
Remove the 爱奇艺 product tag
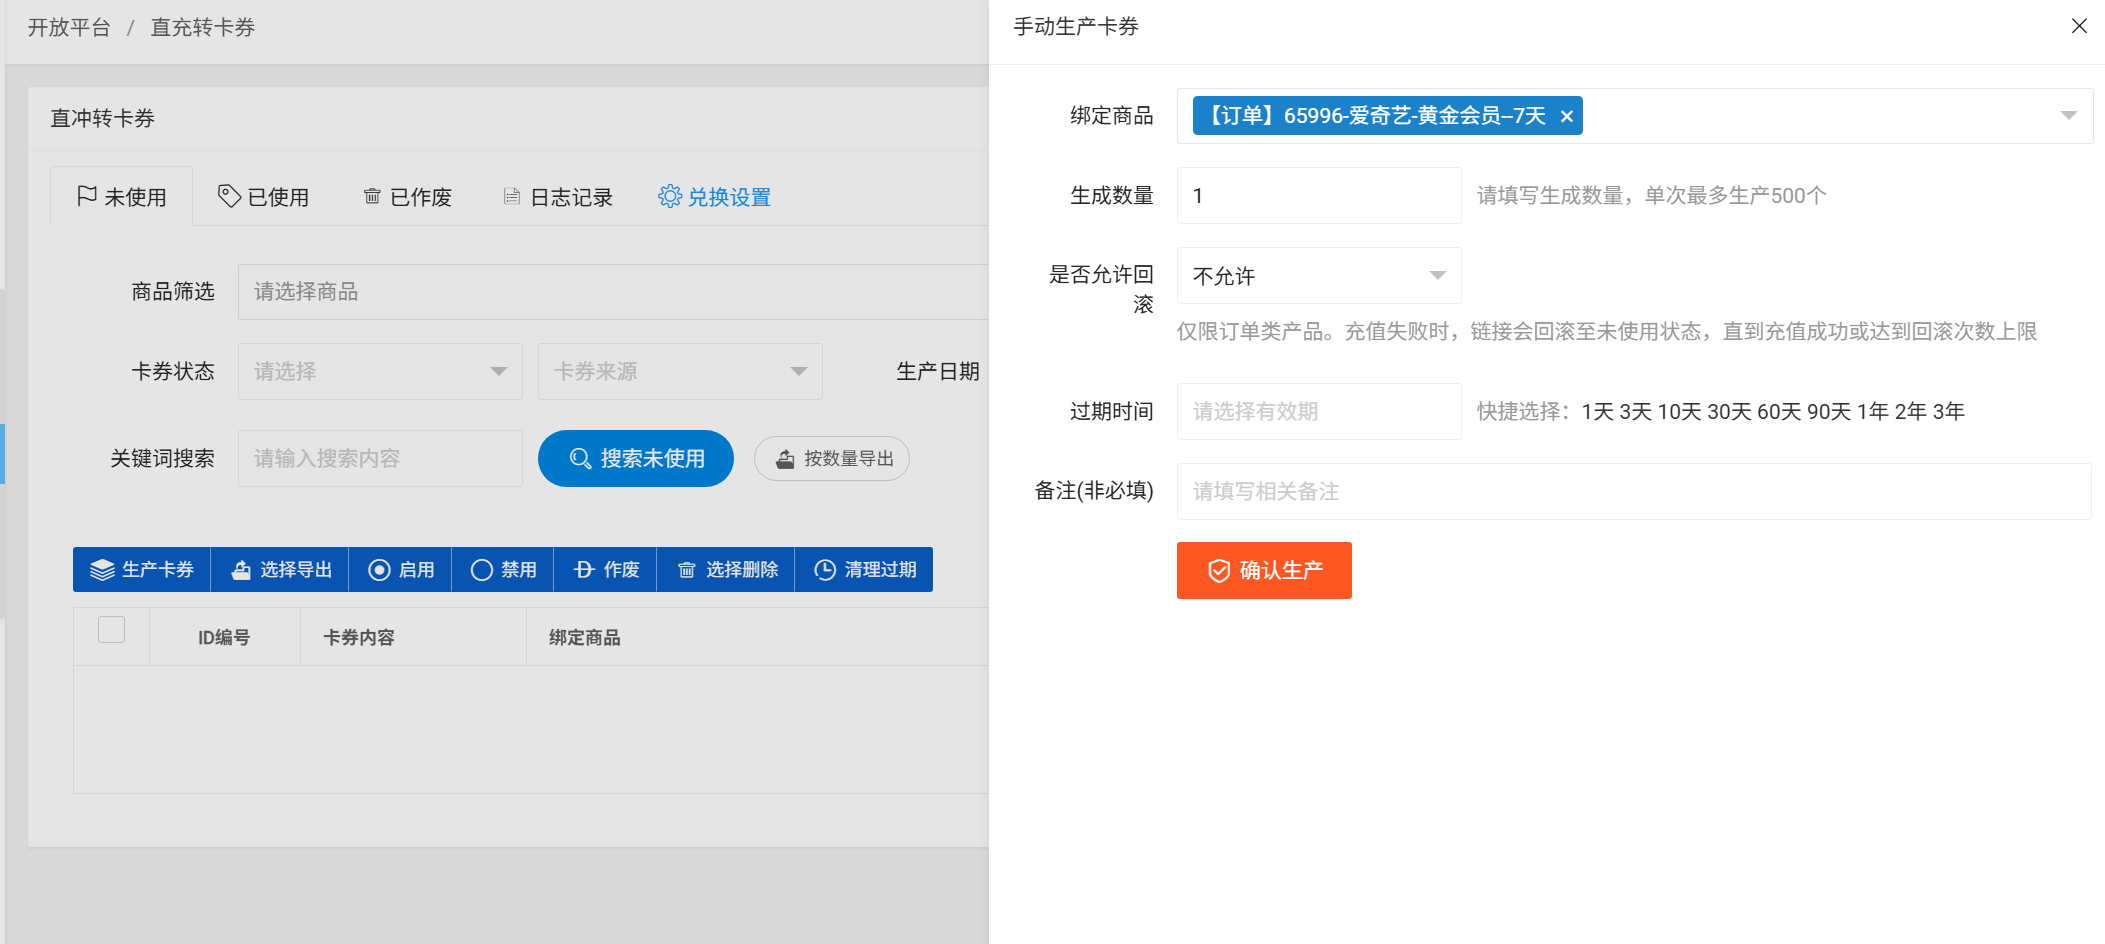(x=1566, y=117)
